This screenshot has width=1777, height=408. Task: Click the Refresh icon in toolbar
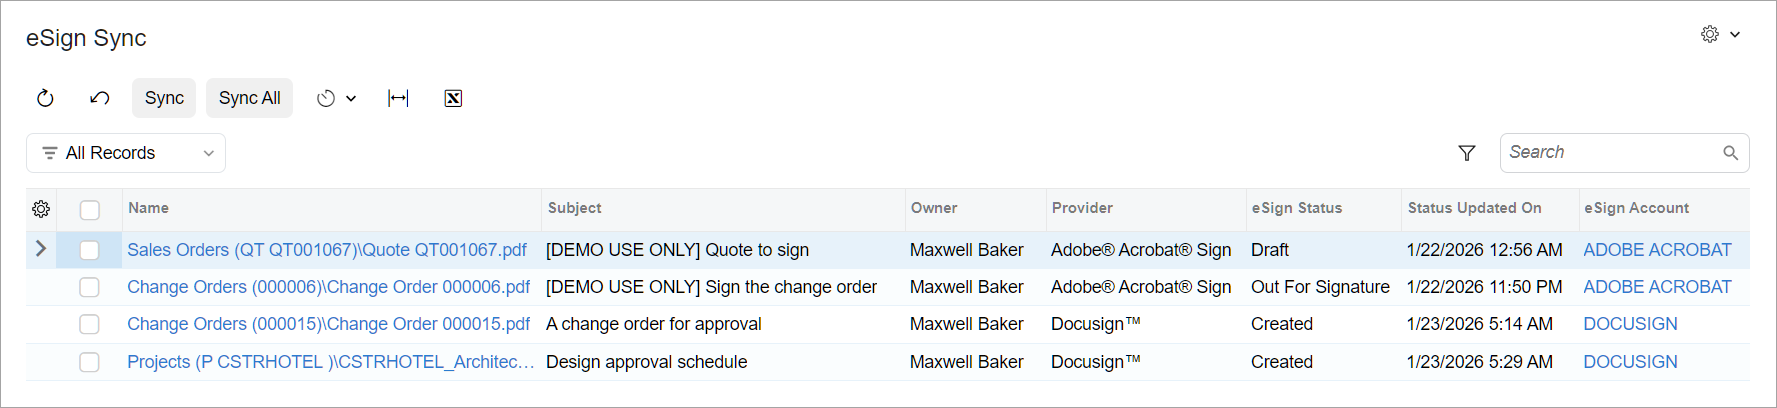coord(45,98)
